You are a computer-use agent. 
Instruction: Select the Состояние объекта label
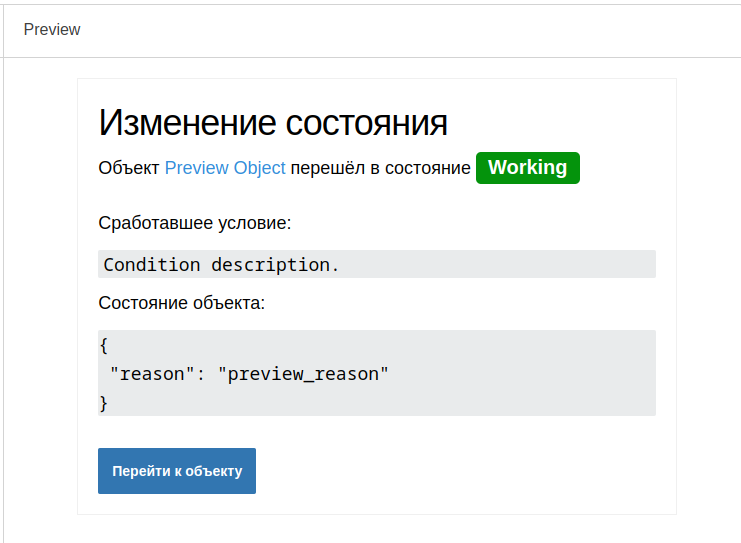[181, 302]
